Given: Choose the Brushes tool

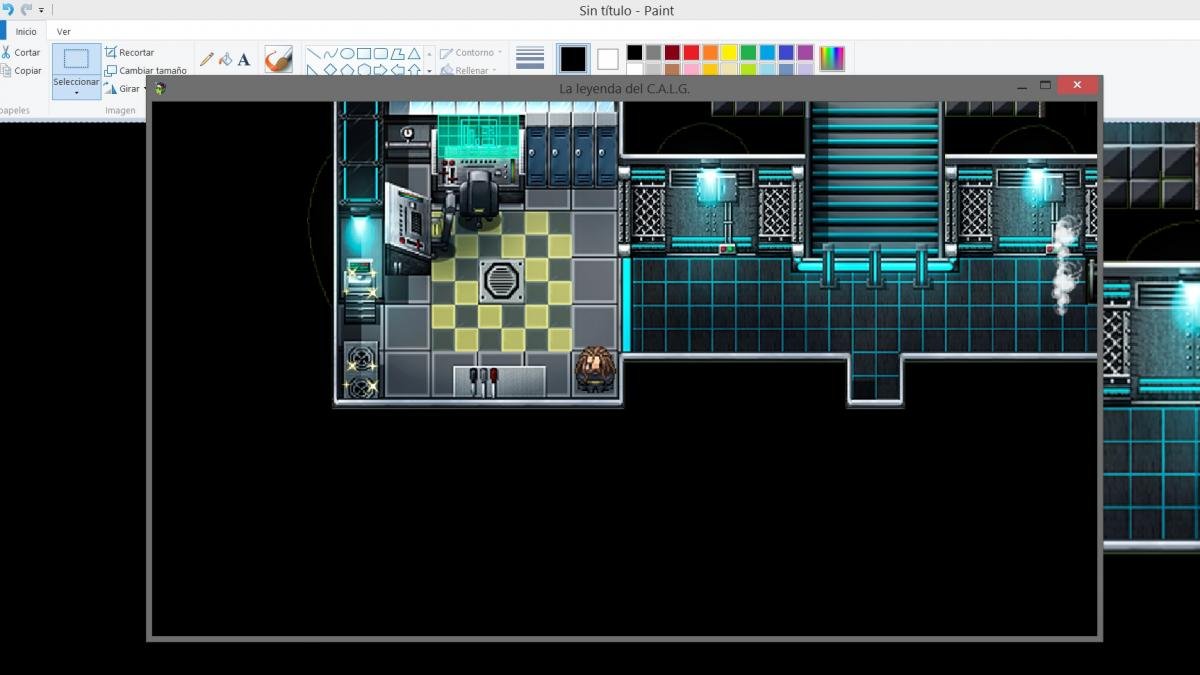Looking at the screenshot, I should coord(278,59).
